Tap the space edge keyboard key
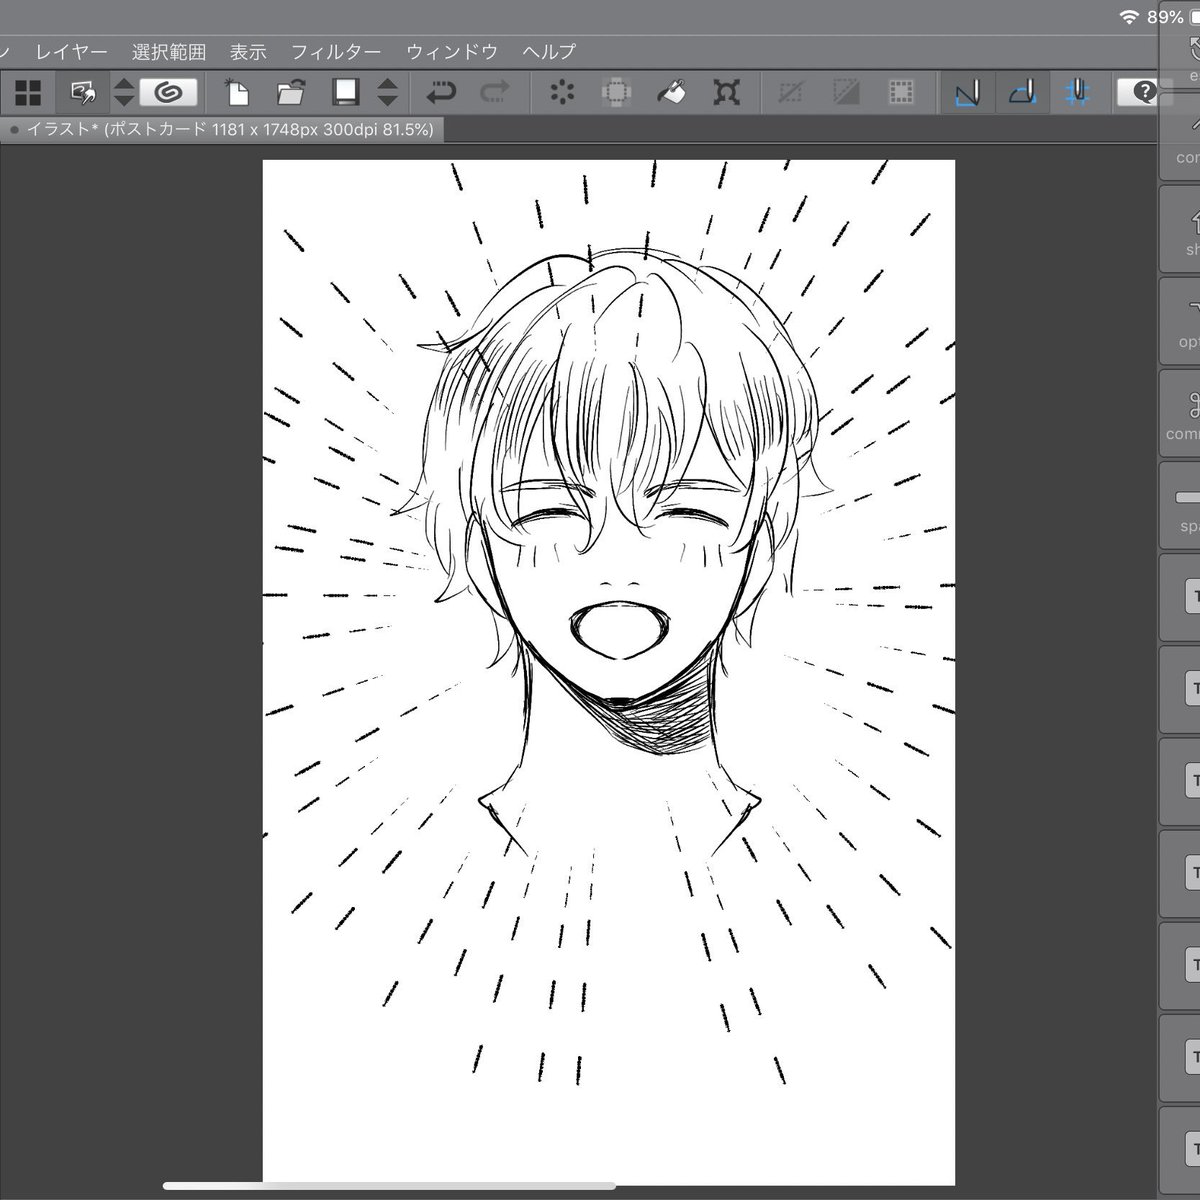This screenshot has height=1200, width=1200. click(x=1182, y=505)
